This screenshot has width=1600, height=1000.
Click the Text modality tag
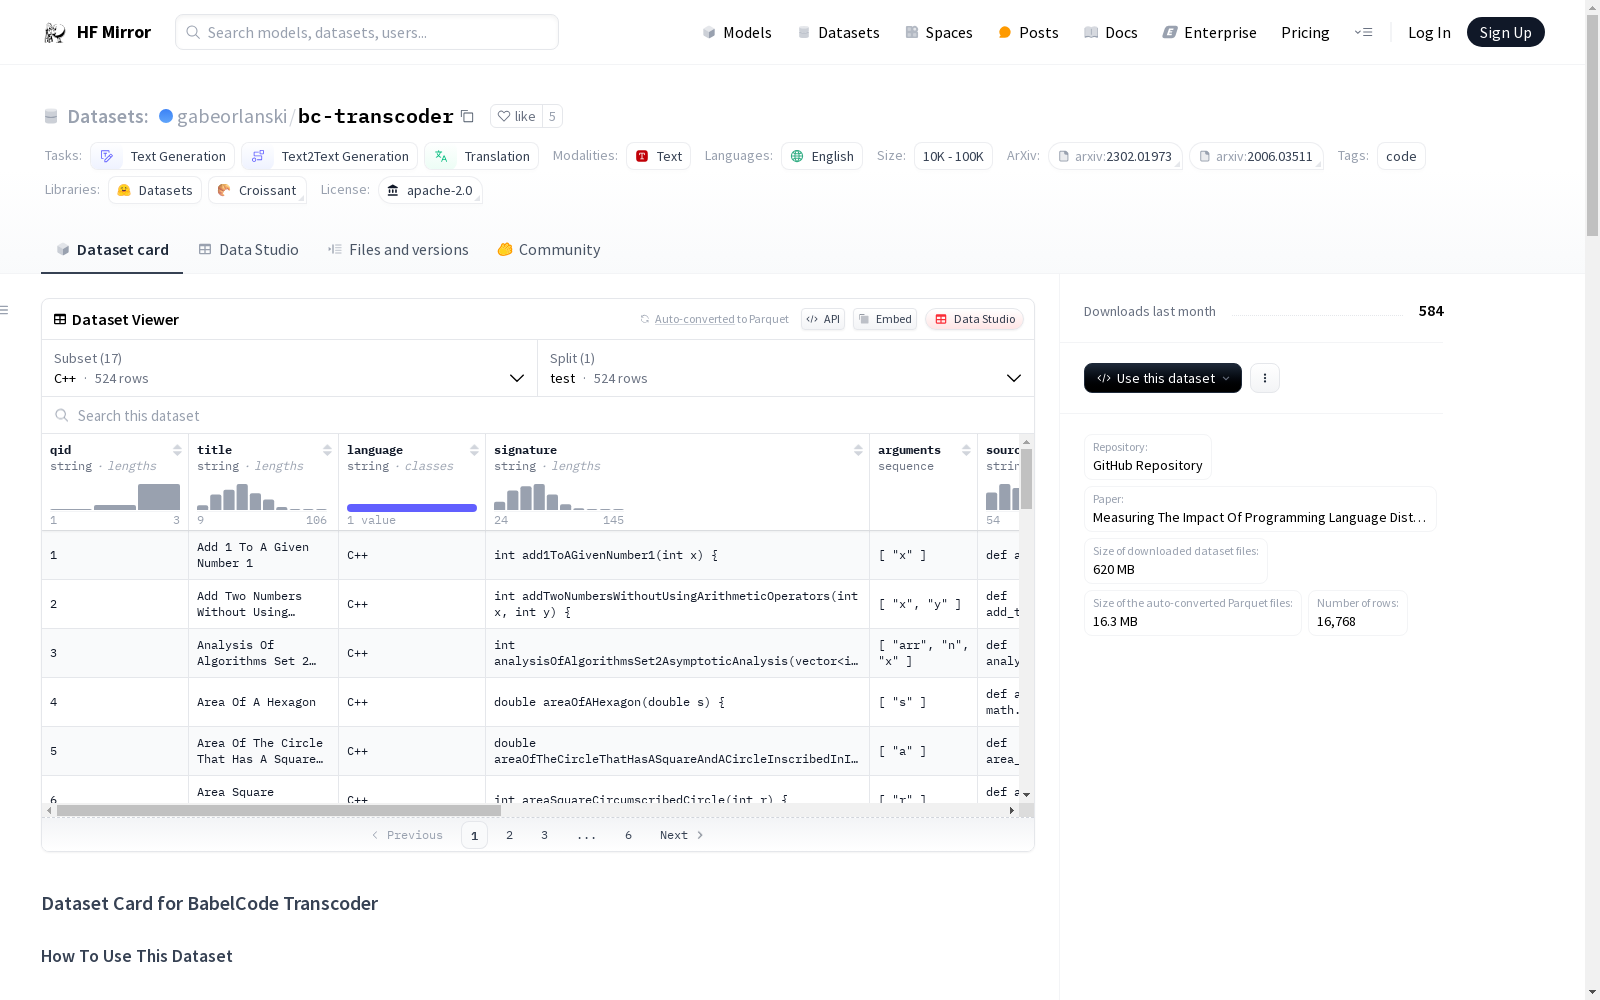[x=658, y=156]
